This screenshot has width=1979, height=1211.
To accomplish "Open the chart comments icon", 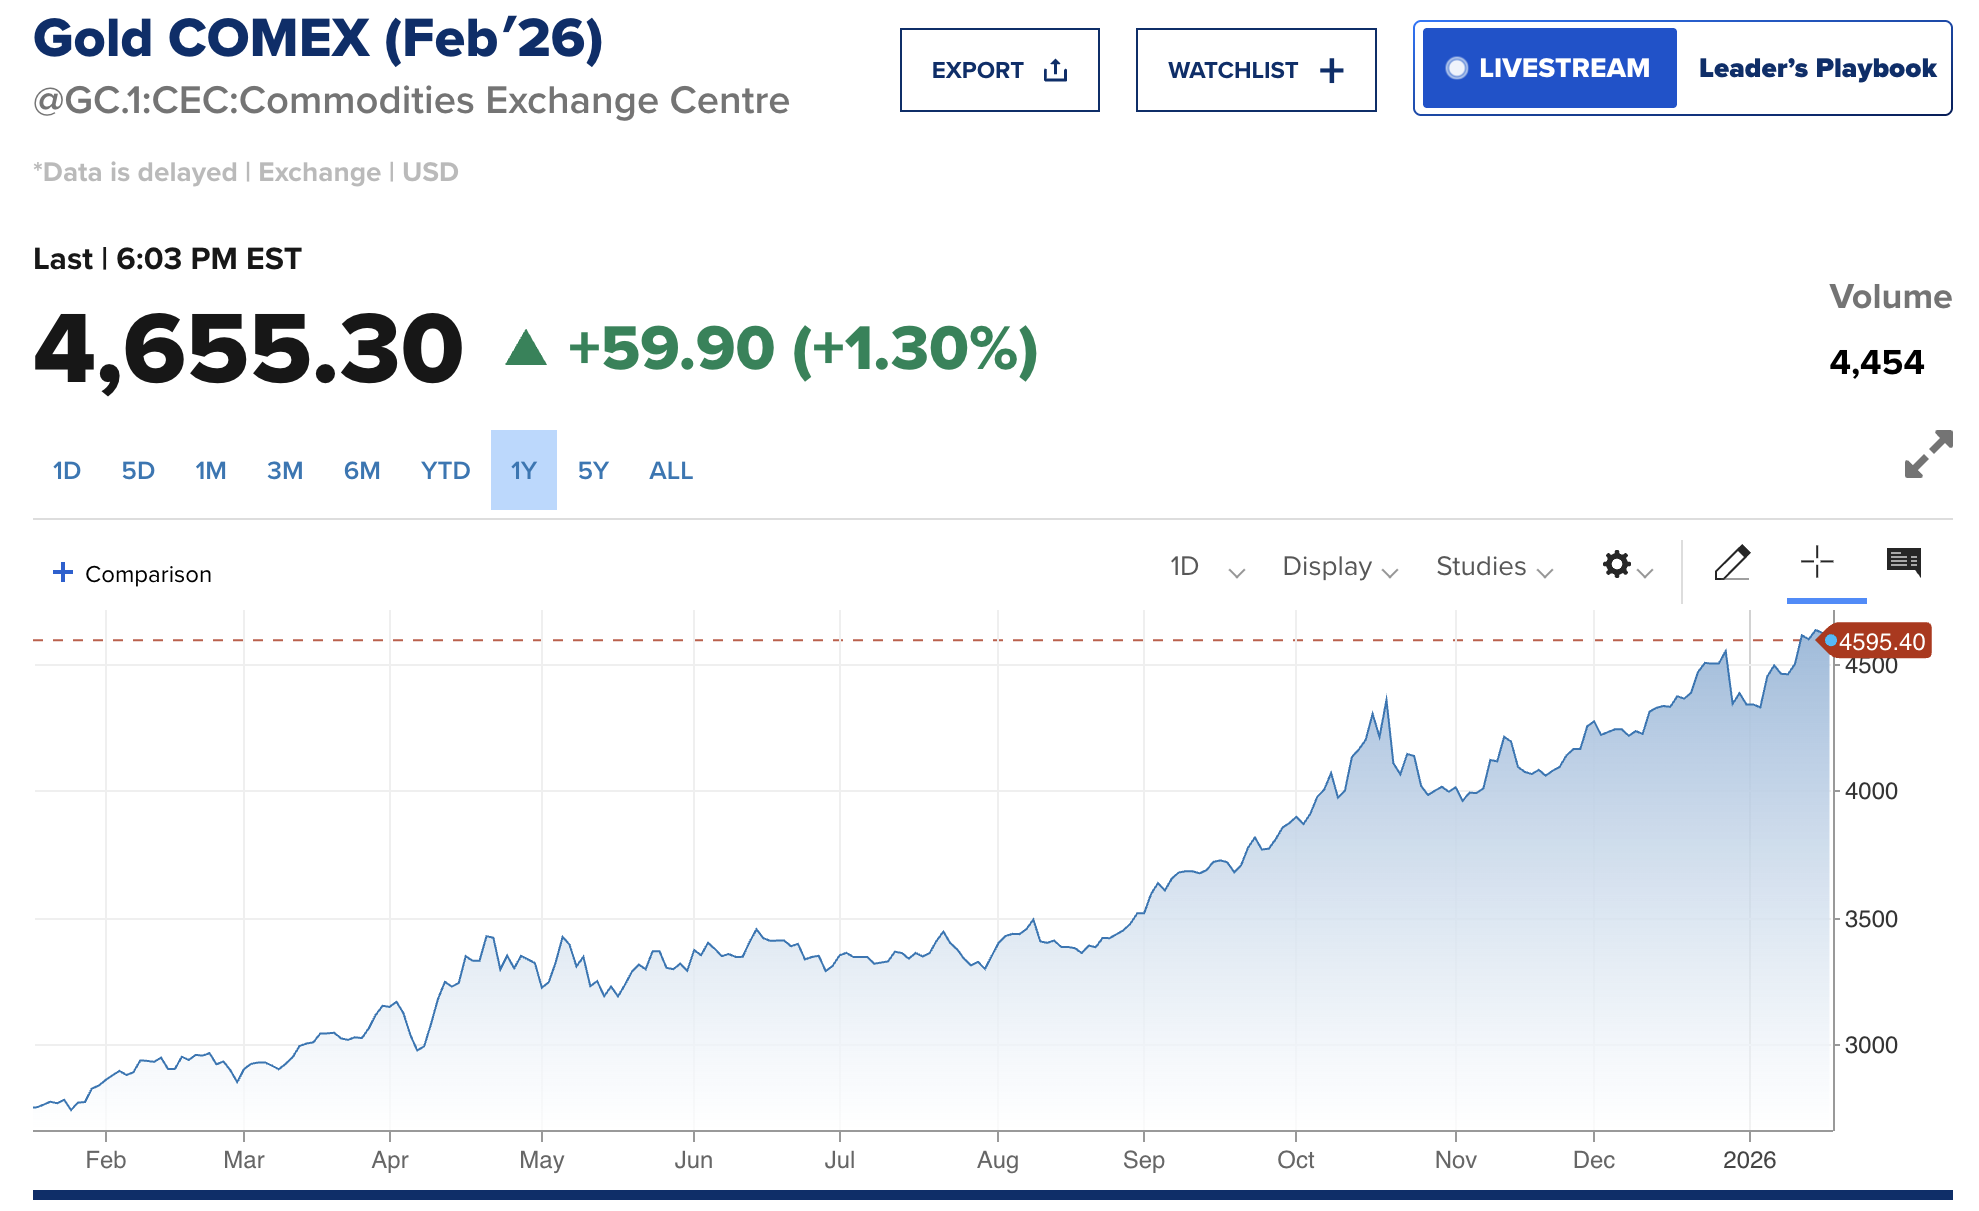I will click(x=1903, y=562).
